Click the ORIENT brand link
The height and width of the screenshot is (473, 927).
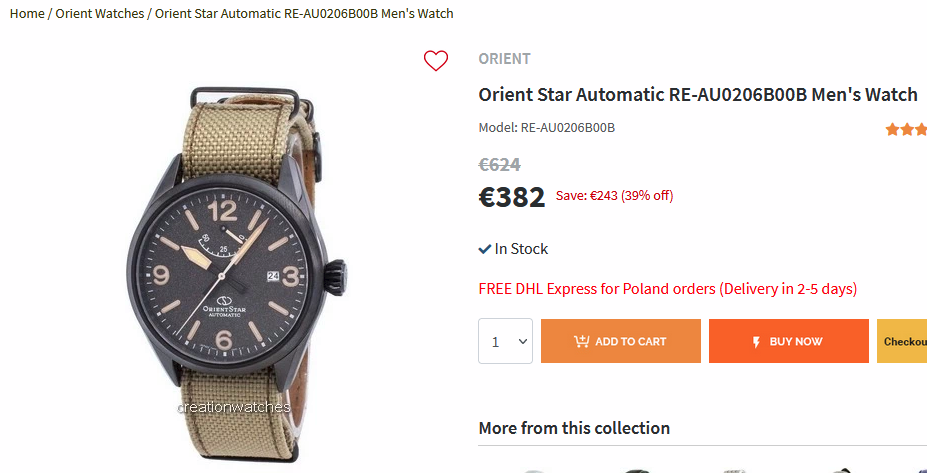504,59
